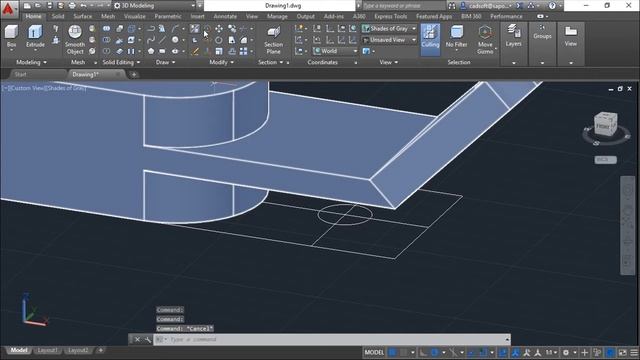640x360 pixels.
Task: Click the Undo arrow in quick access toolbar
Action: tap(83, 6)
